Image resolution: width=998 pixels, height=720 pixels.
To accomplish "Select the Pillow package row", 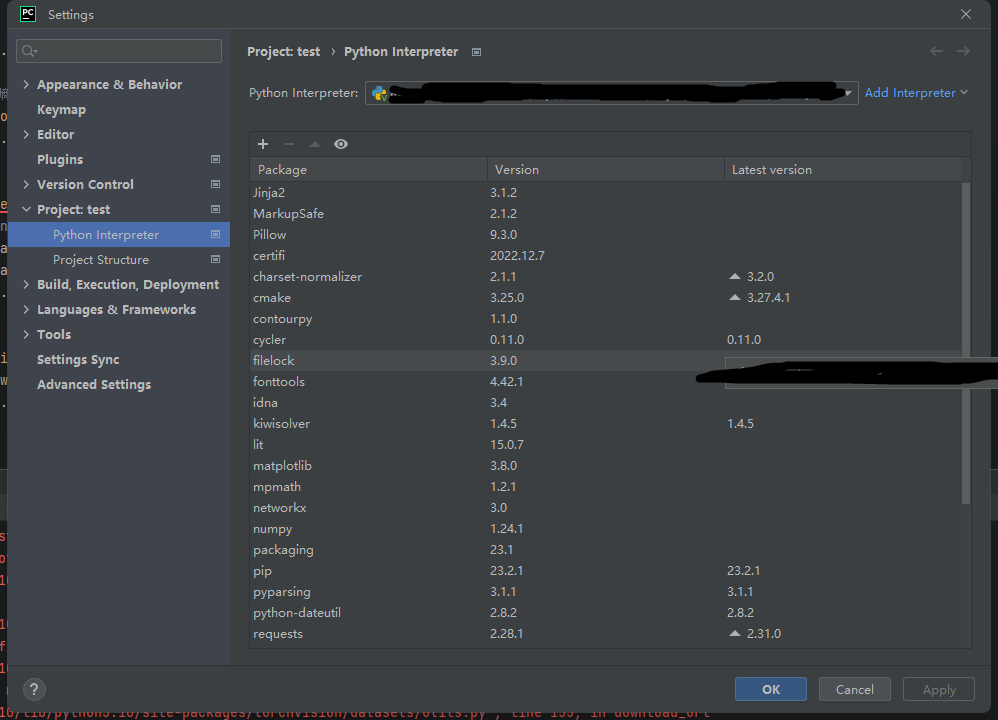I will (x=605, y=234).
